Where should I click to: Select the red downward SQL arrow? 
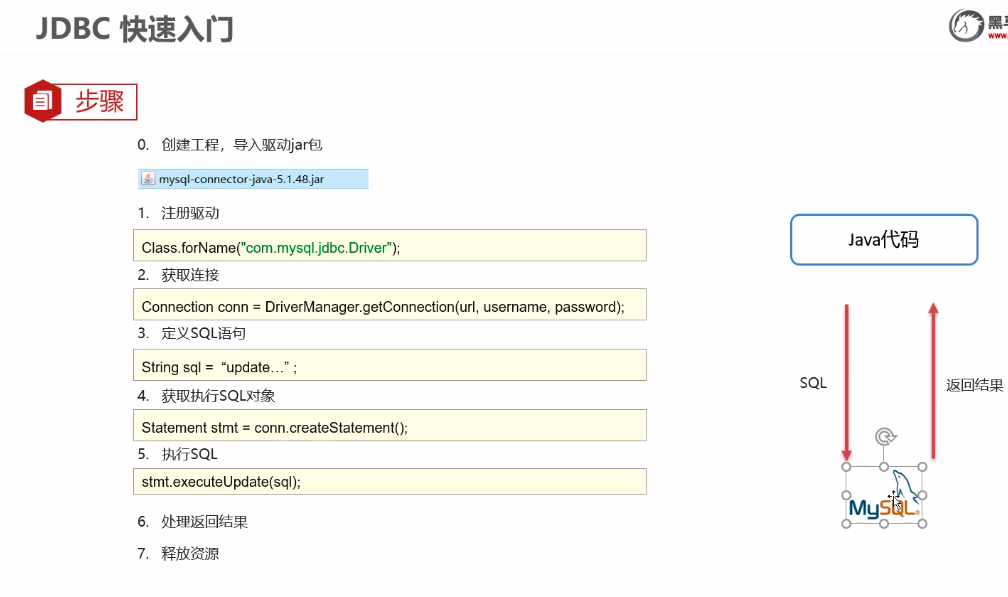click(846, 380)
